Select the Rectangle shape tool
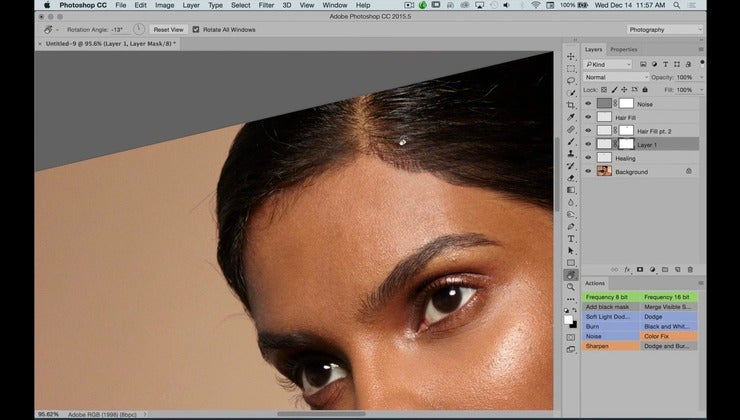Screen dimensions: 740x420 pos(571,263)
